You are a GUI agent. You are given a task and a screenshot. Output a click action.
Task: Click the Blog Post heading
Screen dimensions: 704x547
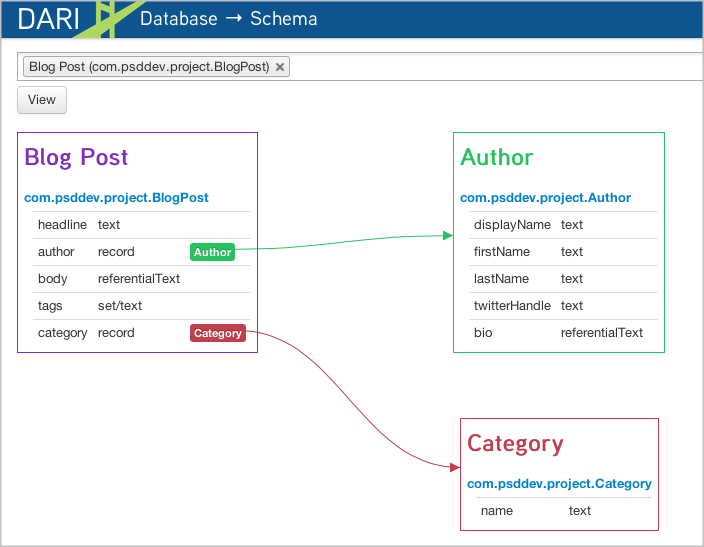(76, 158)
